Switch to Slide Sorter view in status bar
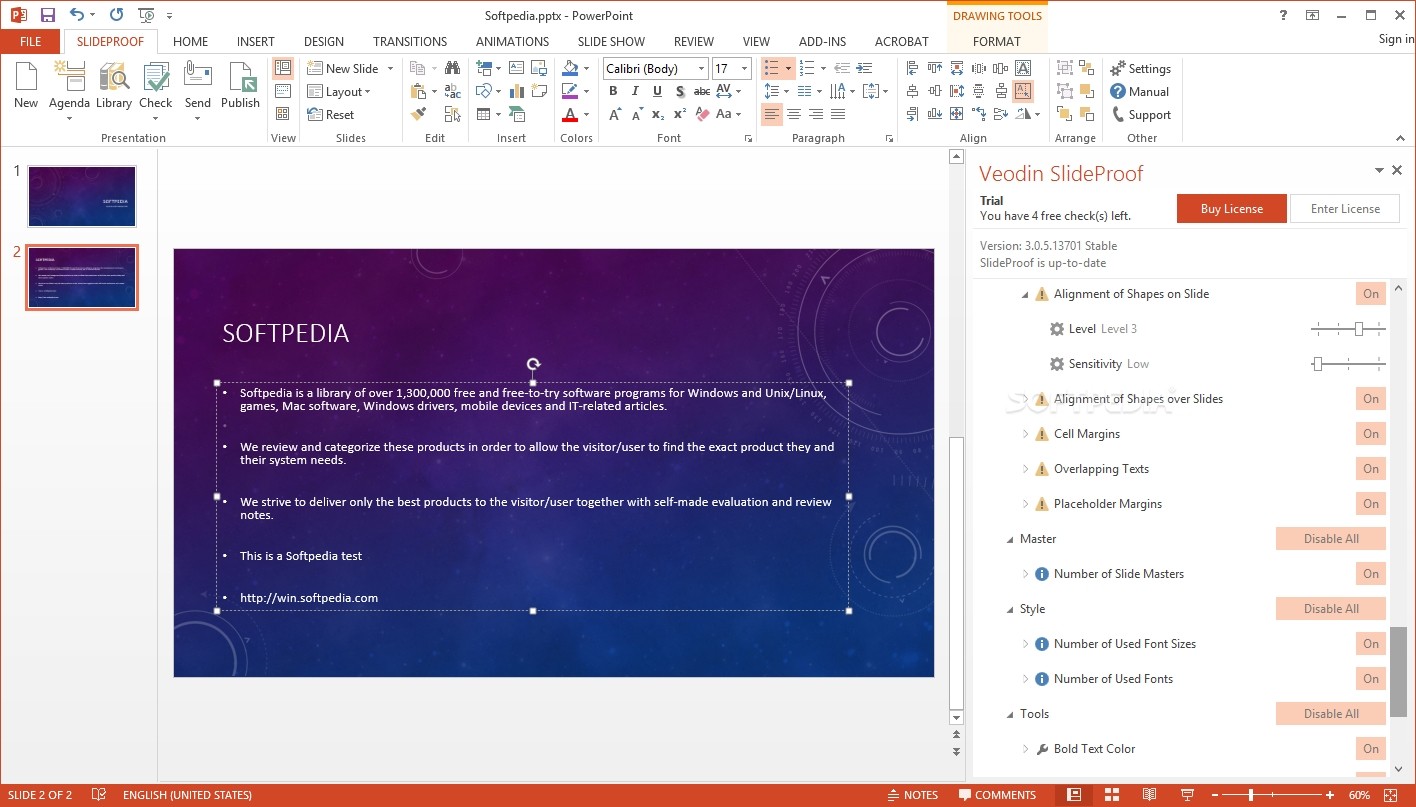 point(1111,795)
